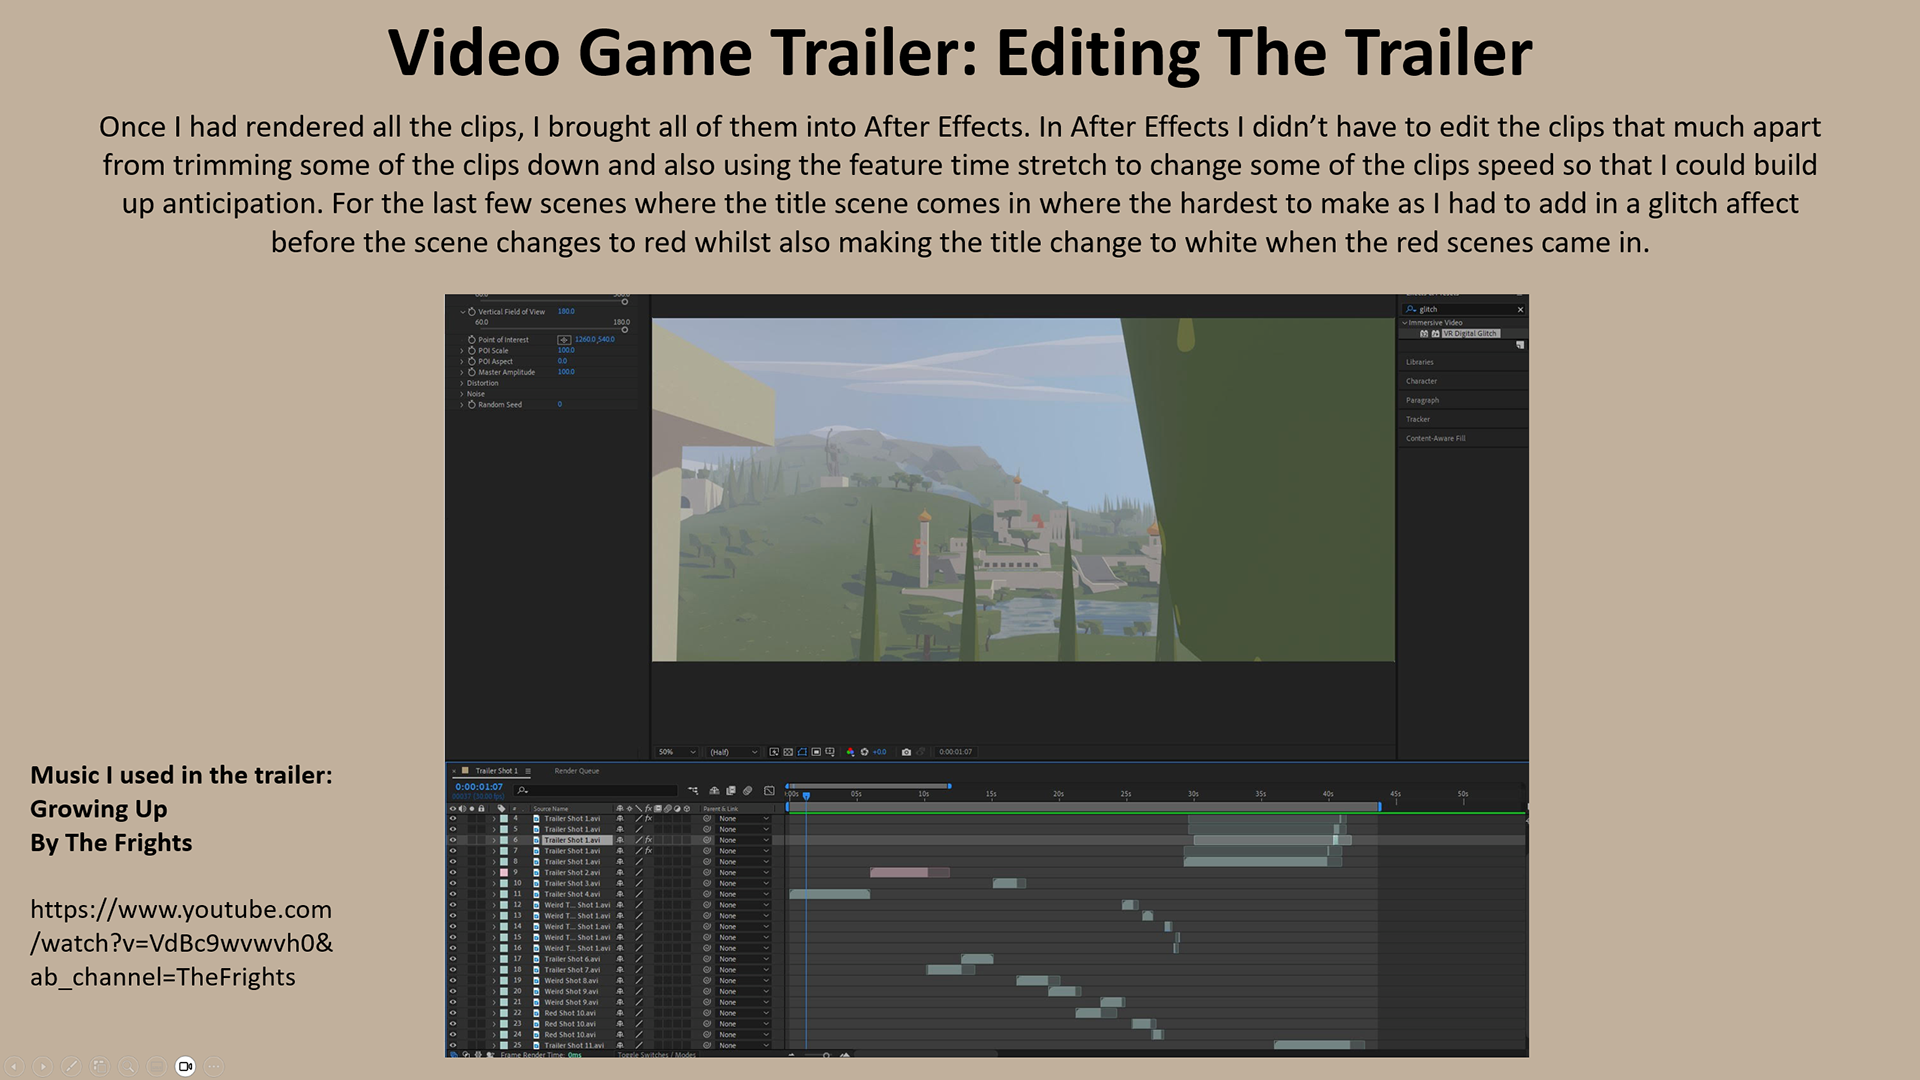Hide layer 22 Red Shot 10.avi eye
Screen dimensions: 1920x1080
point(453,1013)
